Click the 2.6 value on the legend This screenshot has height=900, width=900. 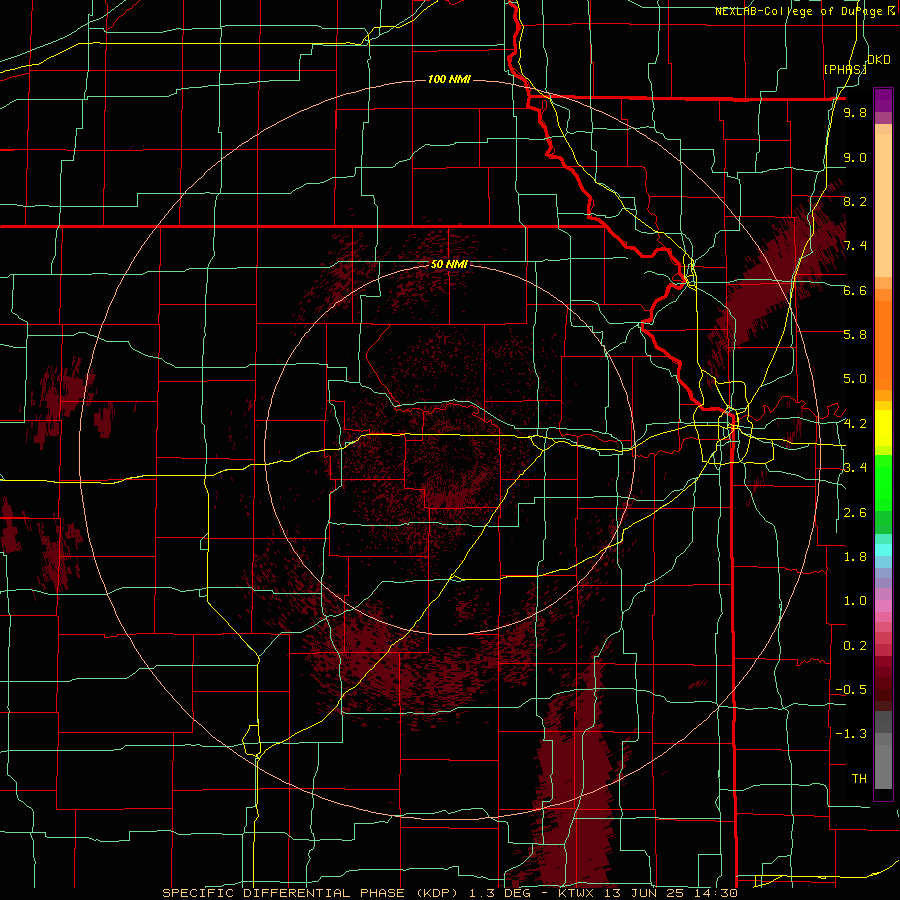click(x=855, y=513)
